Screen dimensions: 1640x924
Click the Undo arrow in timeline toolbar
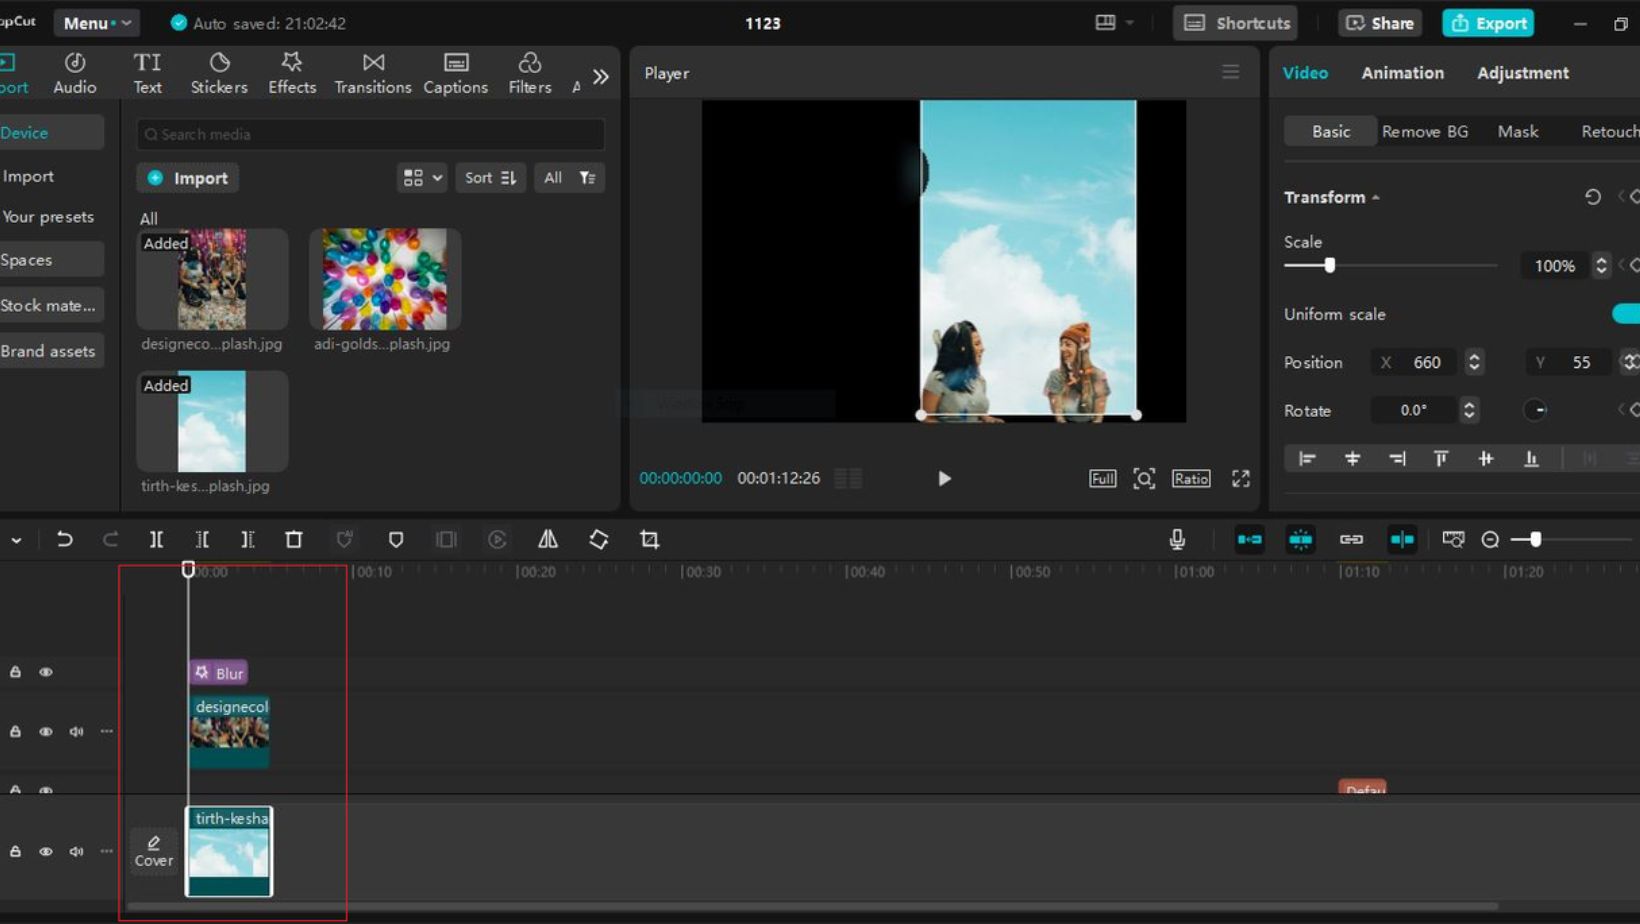[x=65, y=540]
